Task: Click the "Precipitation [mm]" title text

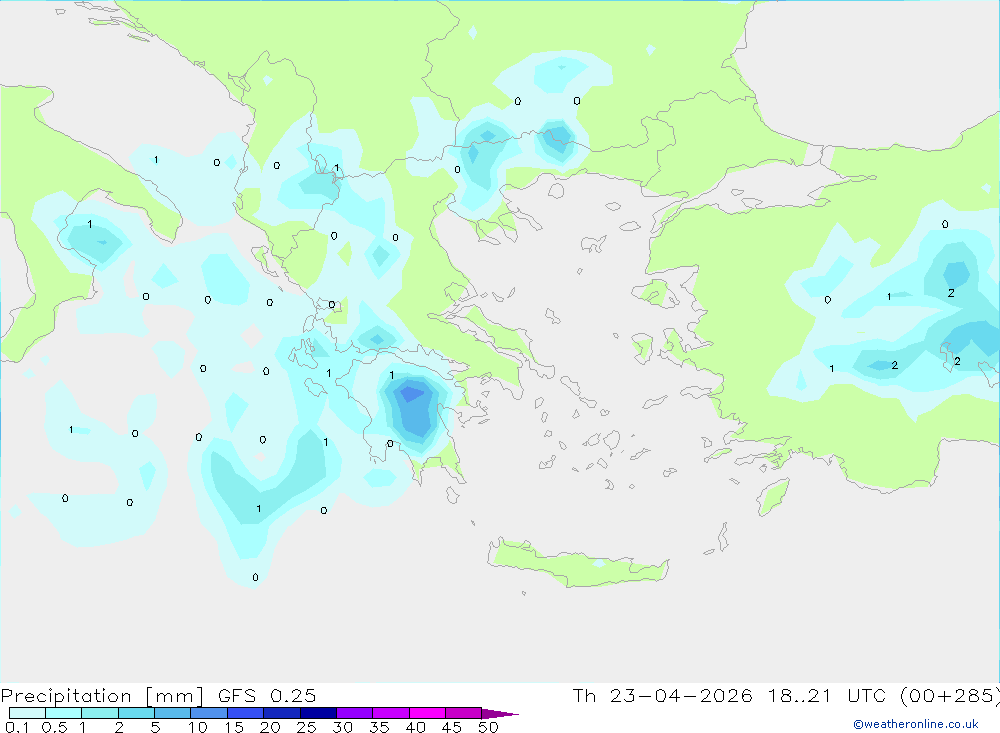Action: pyautogui.click(x=102, y=696)
